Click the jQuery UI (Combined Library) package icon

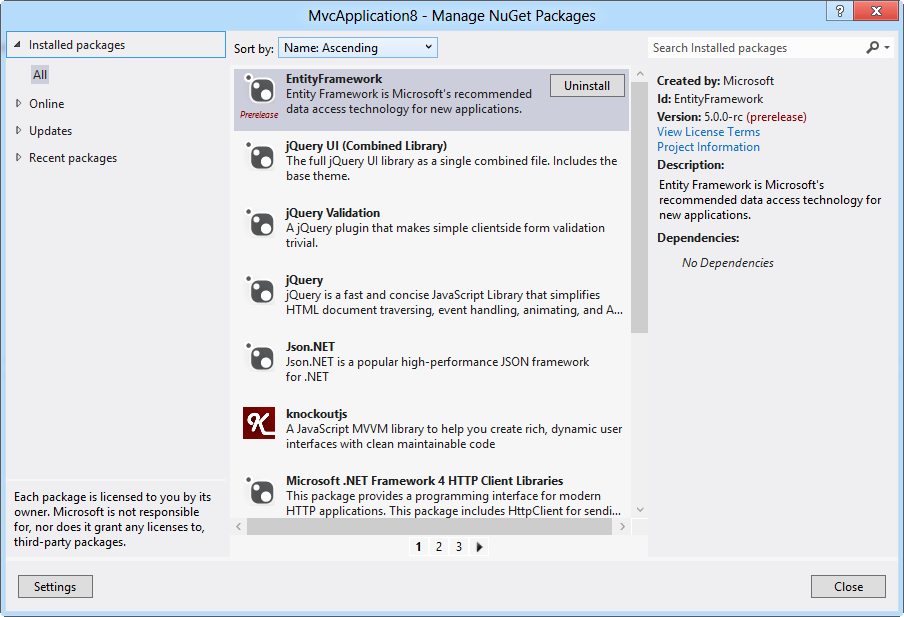(259, 156)
